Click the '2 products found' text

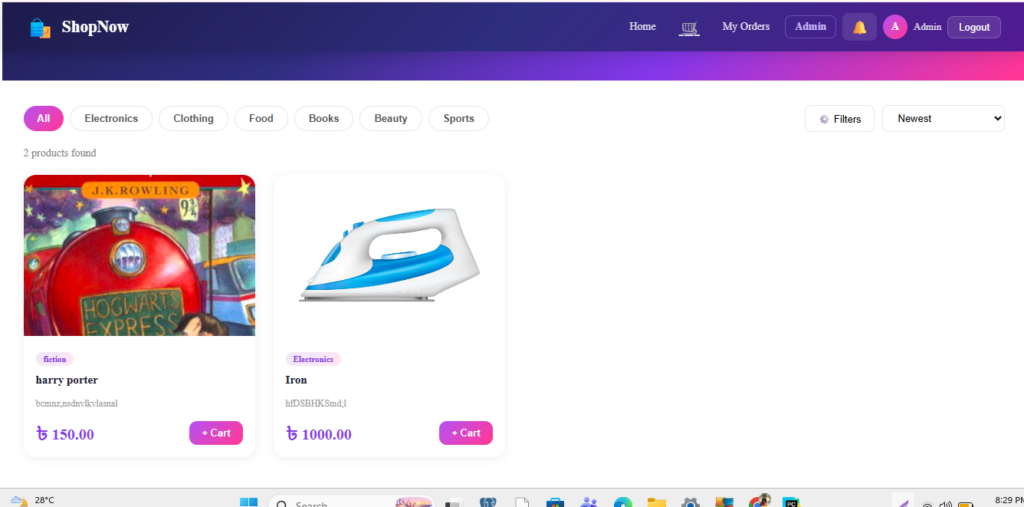click(x=59, y=153)
